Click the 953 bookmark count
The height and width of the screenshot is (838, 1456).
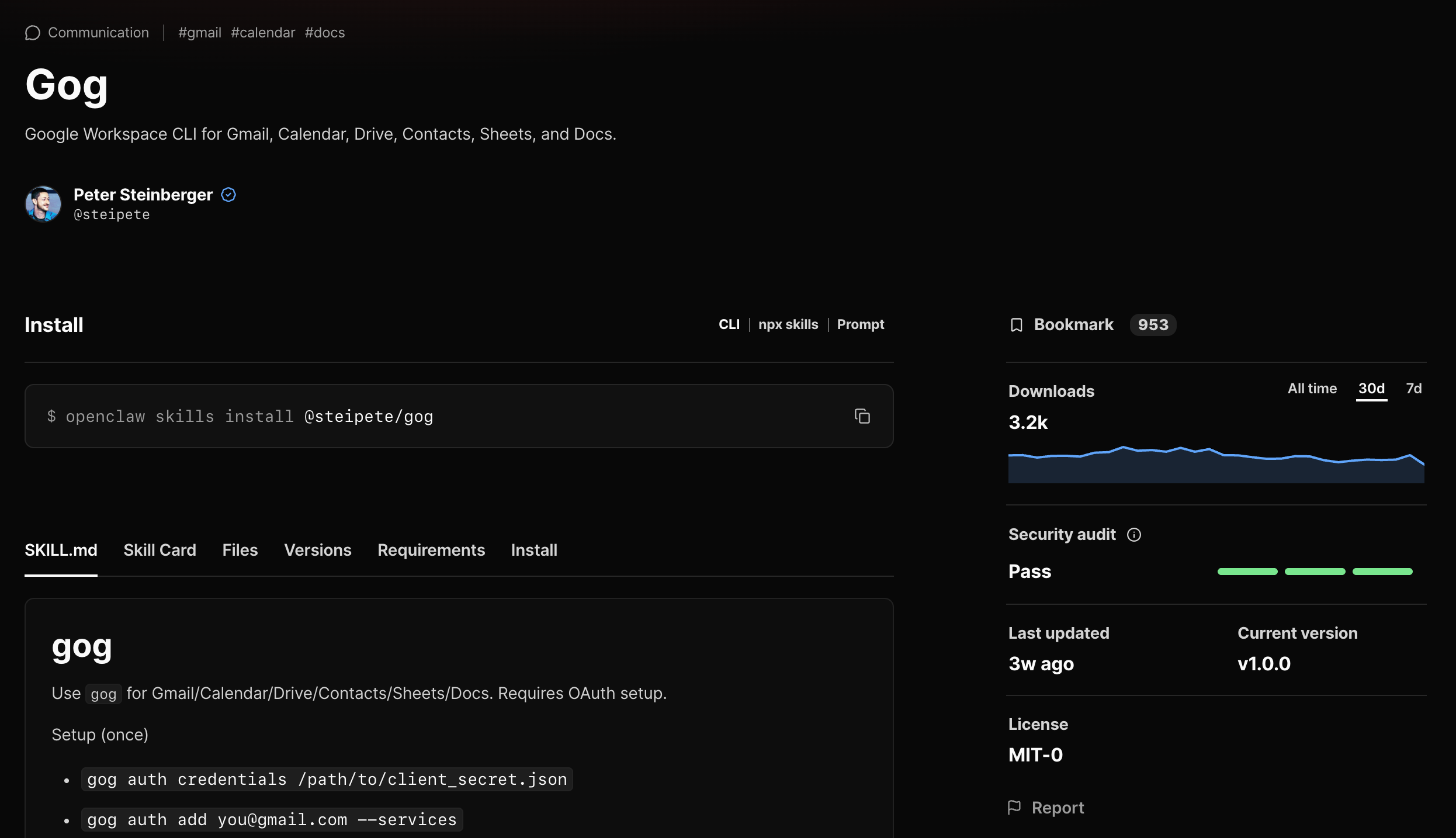pos(1153,325)
